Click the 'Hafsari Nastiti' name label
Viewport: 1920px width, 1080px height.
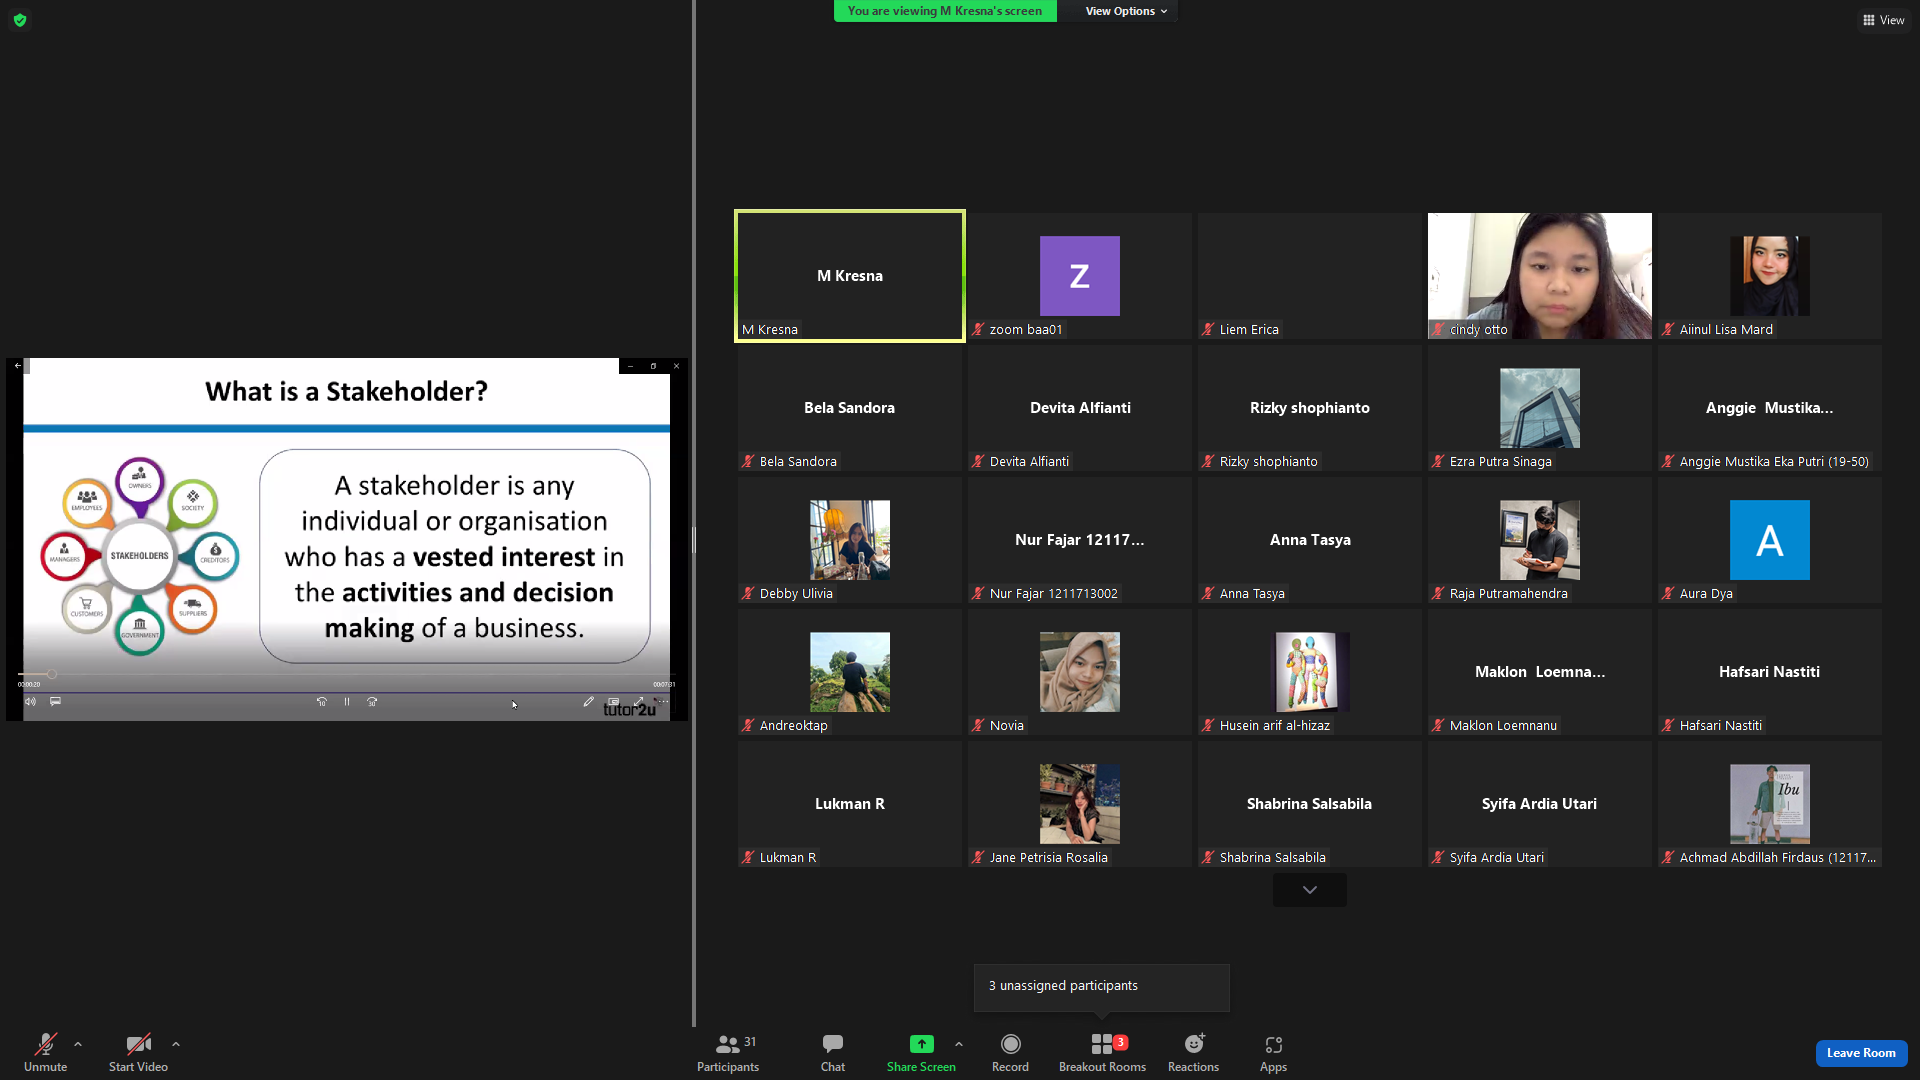(1721, 725)
